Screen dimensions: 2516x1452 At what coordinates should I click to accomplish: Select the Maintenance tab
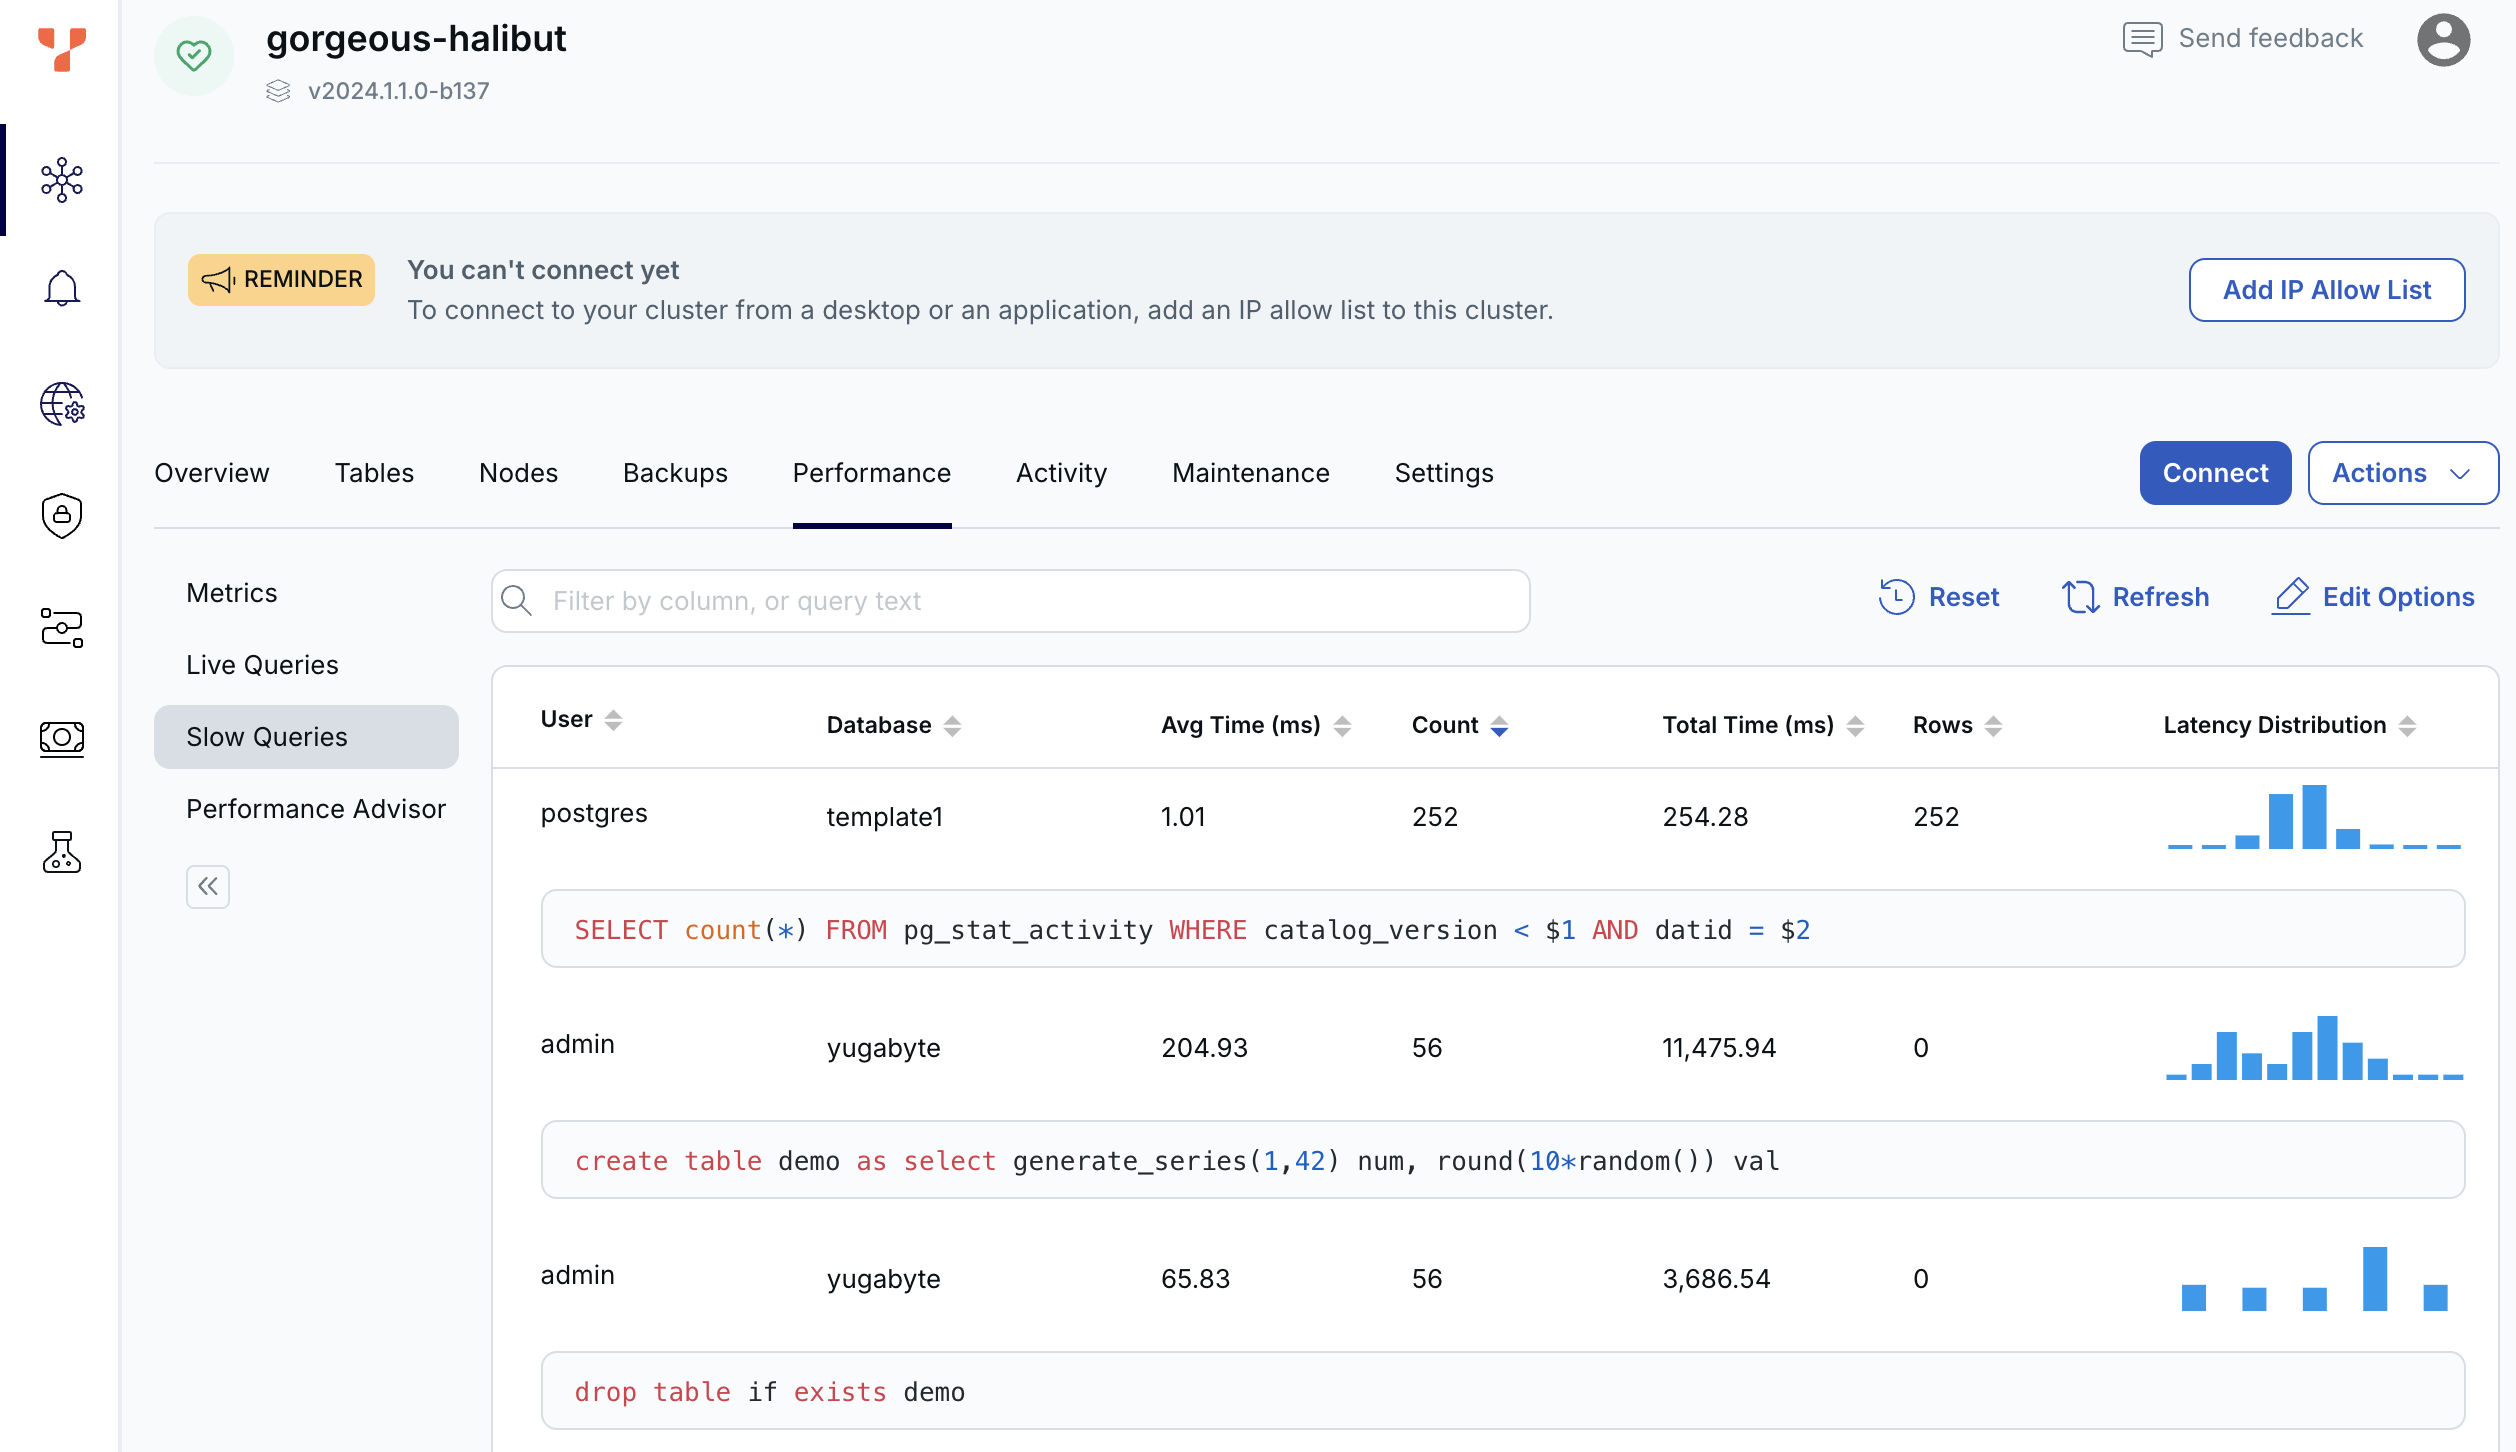tap(1251, 472)
